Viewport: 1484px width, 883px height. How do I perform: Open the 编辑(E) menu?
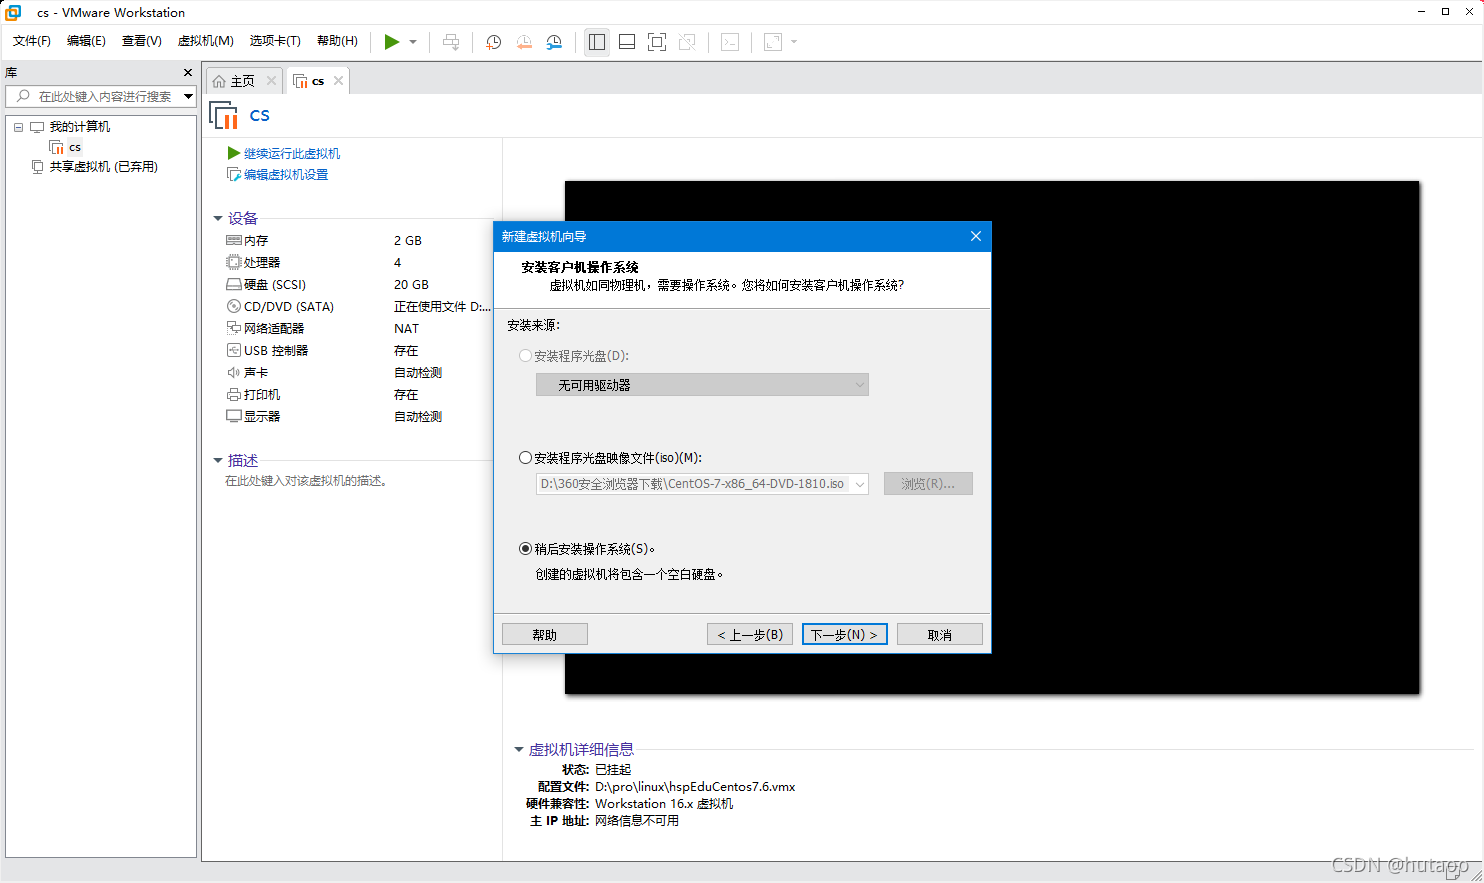click(x=86, y=41)
